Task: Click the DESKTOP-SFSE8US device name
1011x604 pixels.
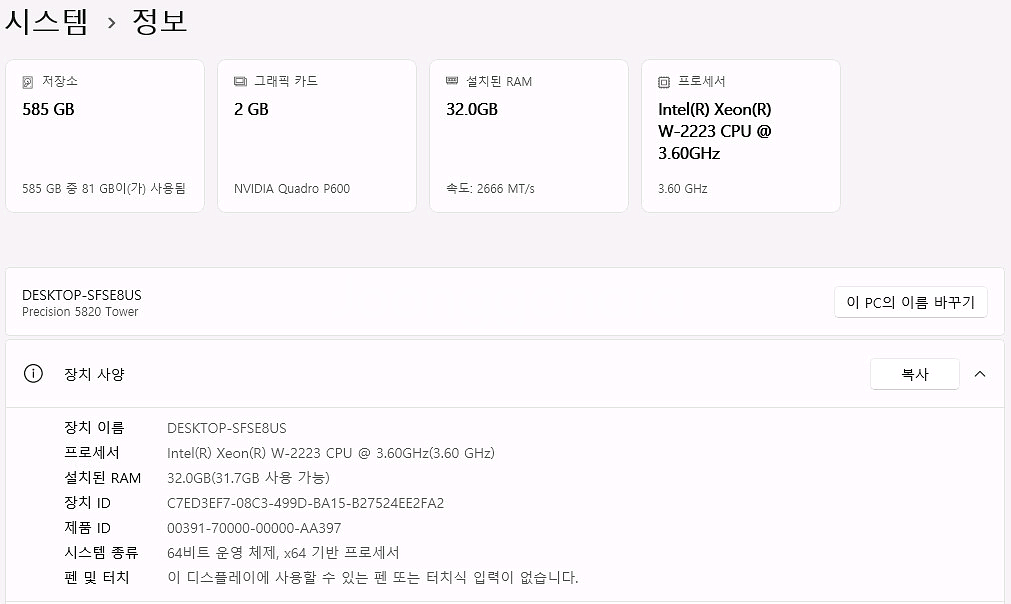Action: (82, 294)
